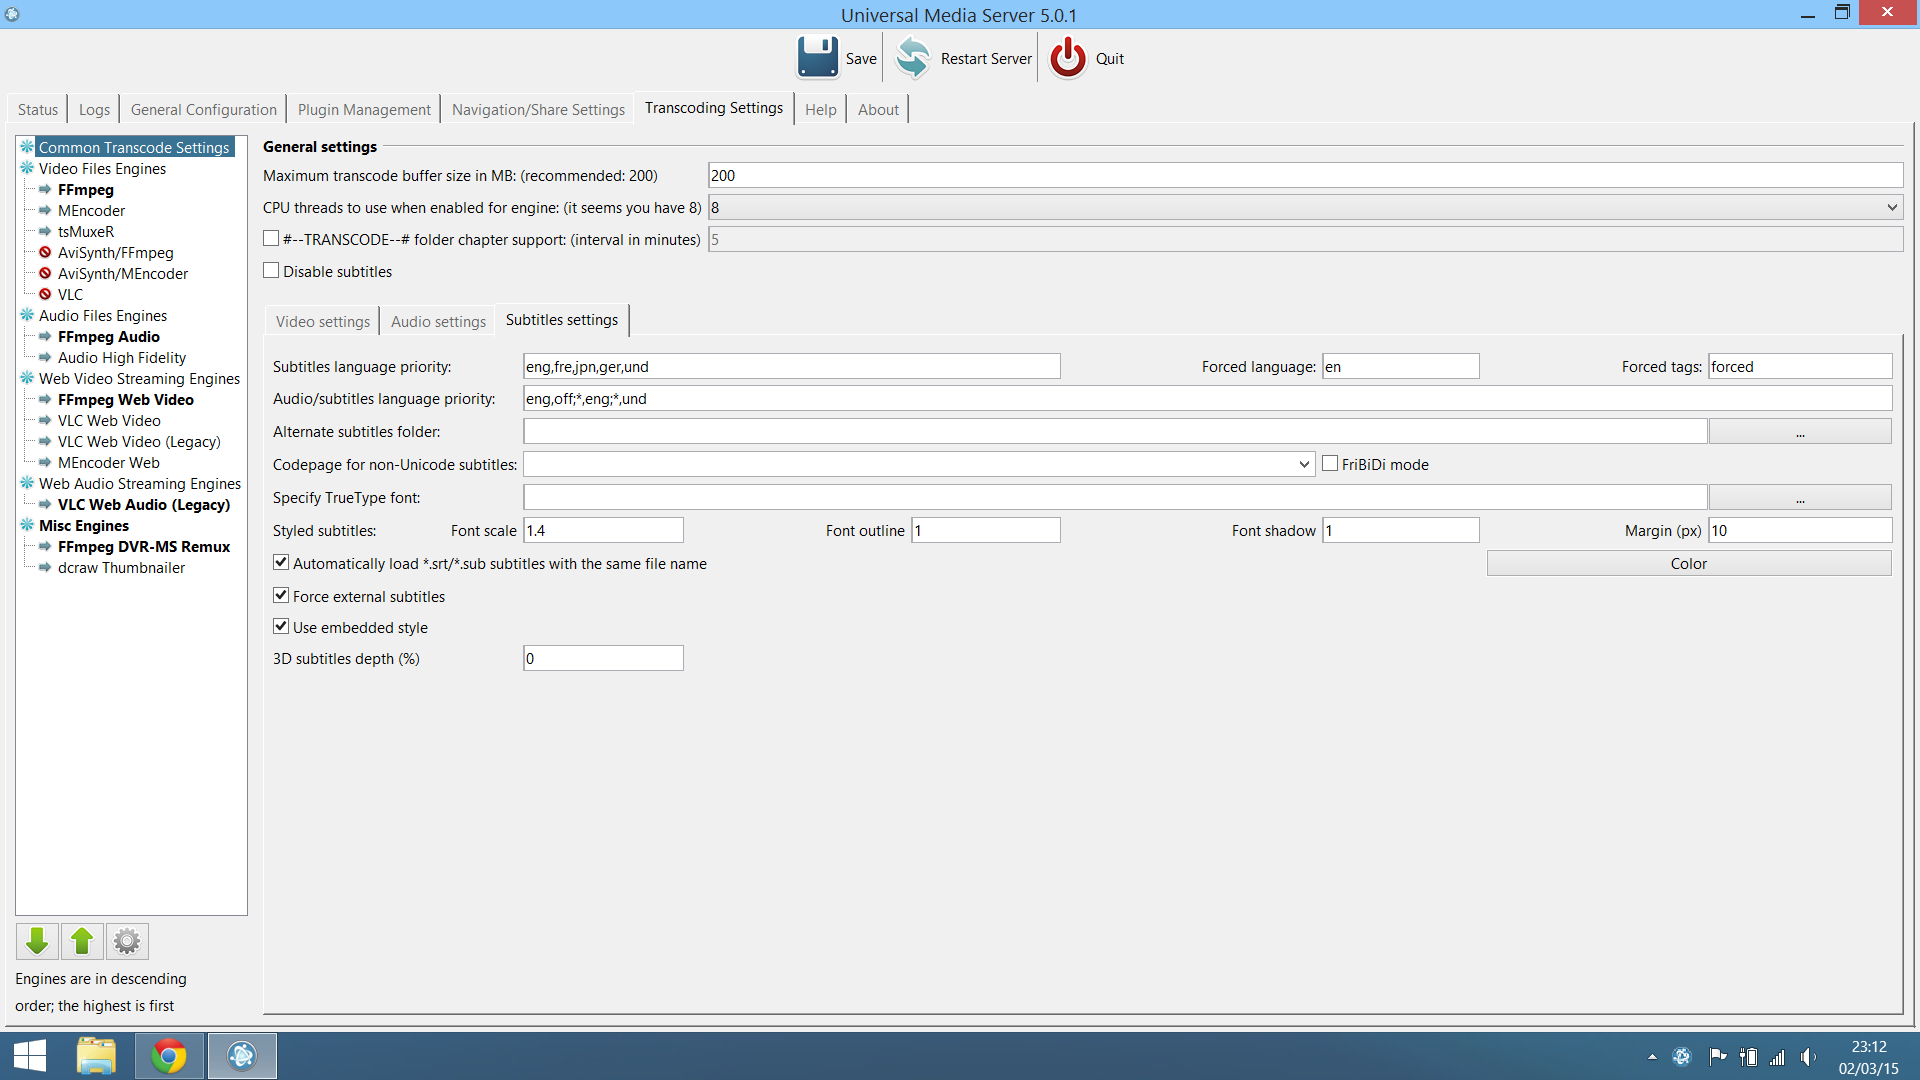Toggle the Disable subtitles checkbox
This screenshot has height=1080, width=1920.
pyautogui.click(x=271, y=270)
